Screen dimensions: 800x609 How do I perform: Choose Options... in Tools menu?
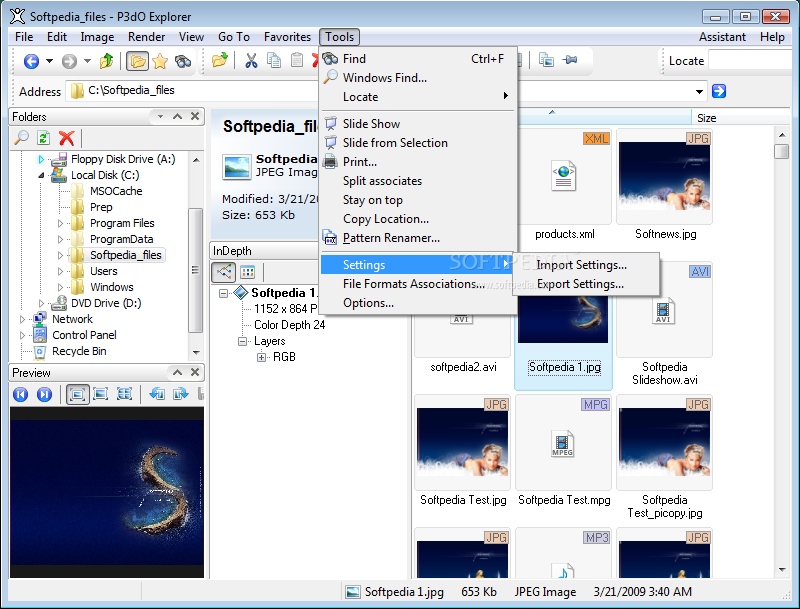(x=416, y=302)
